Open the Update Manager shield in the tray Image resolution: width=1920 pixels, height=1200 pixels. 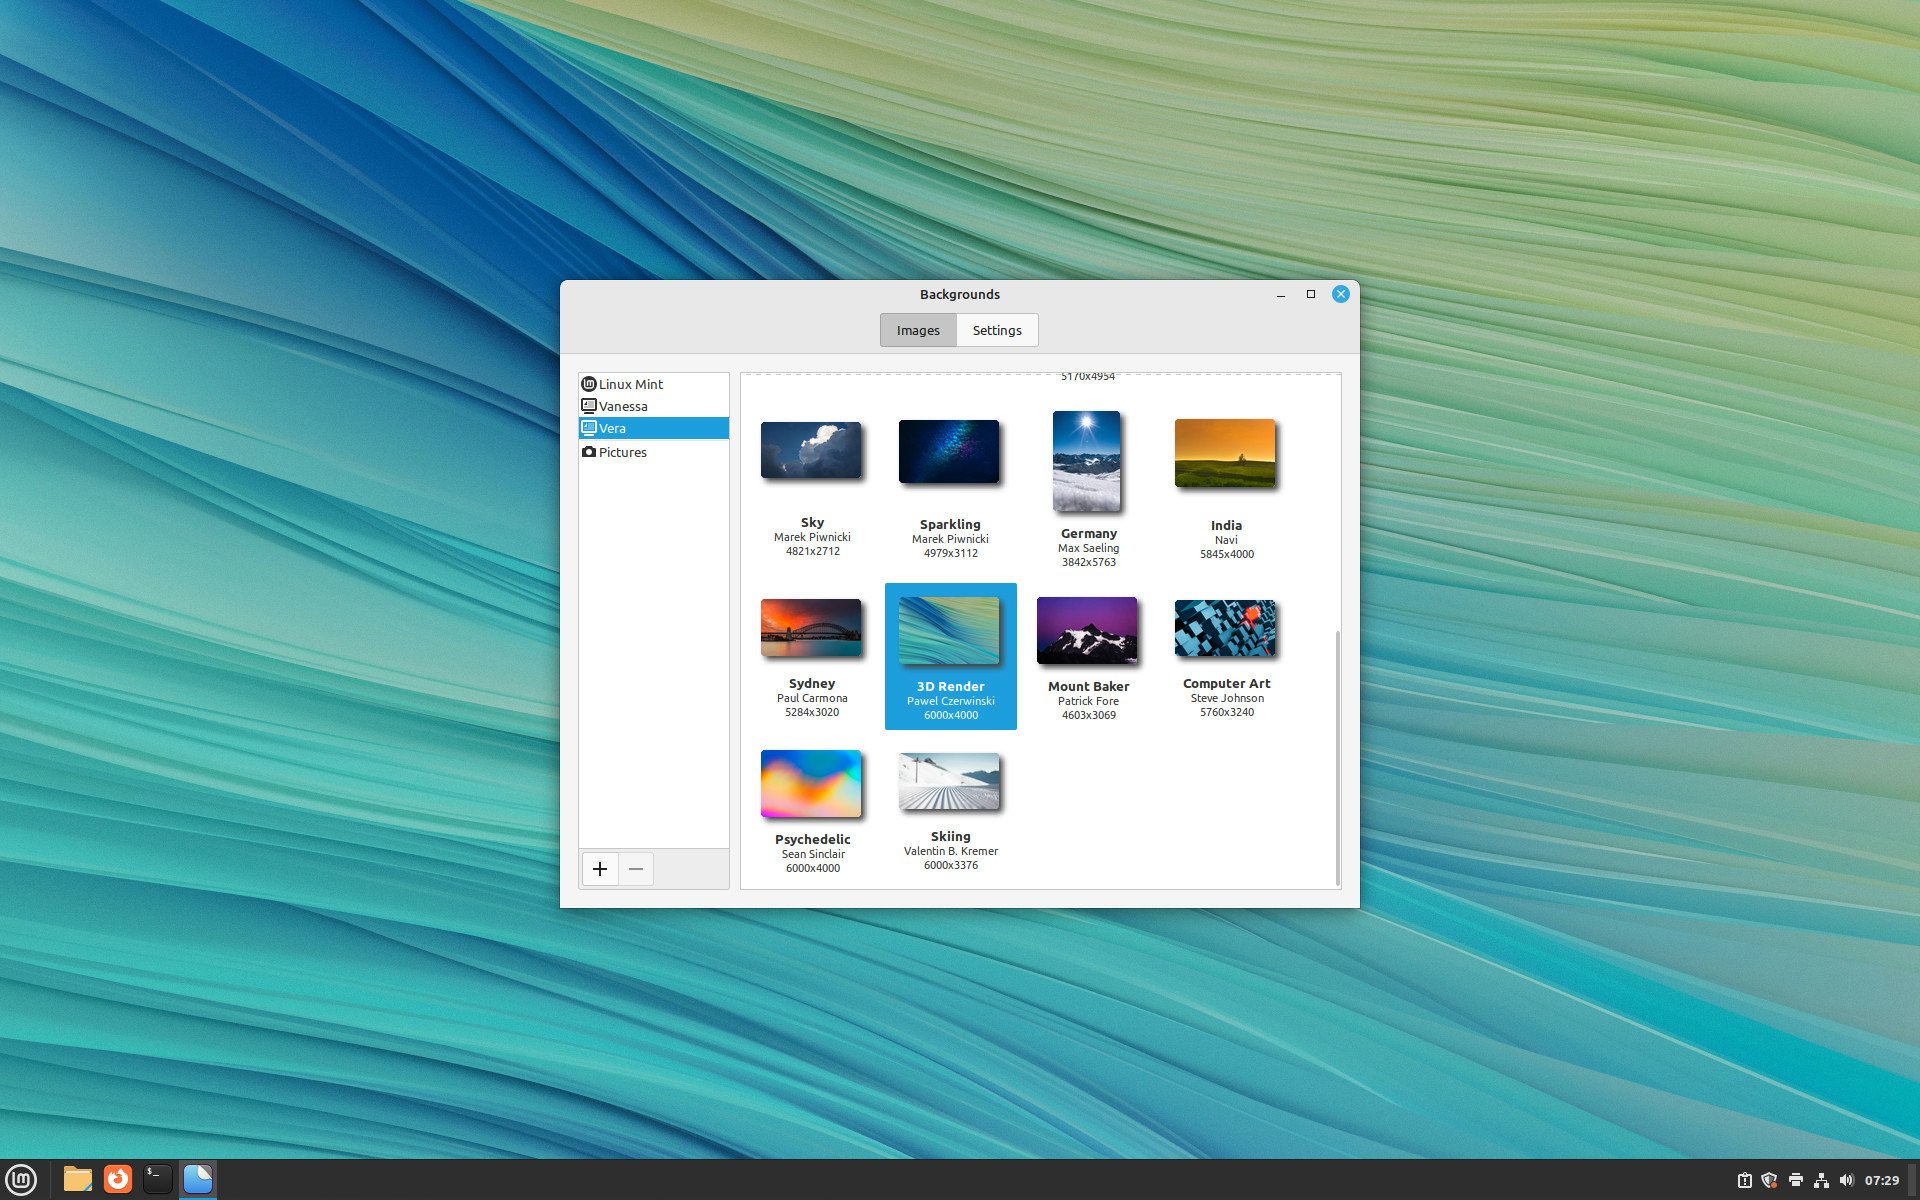(x=1769, y=1178)
